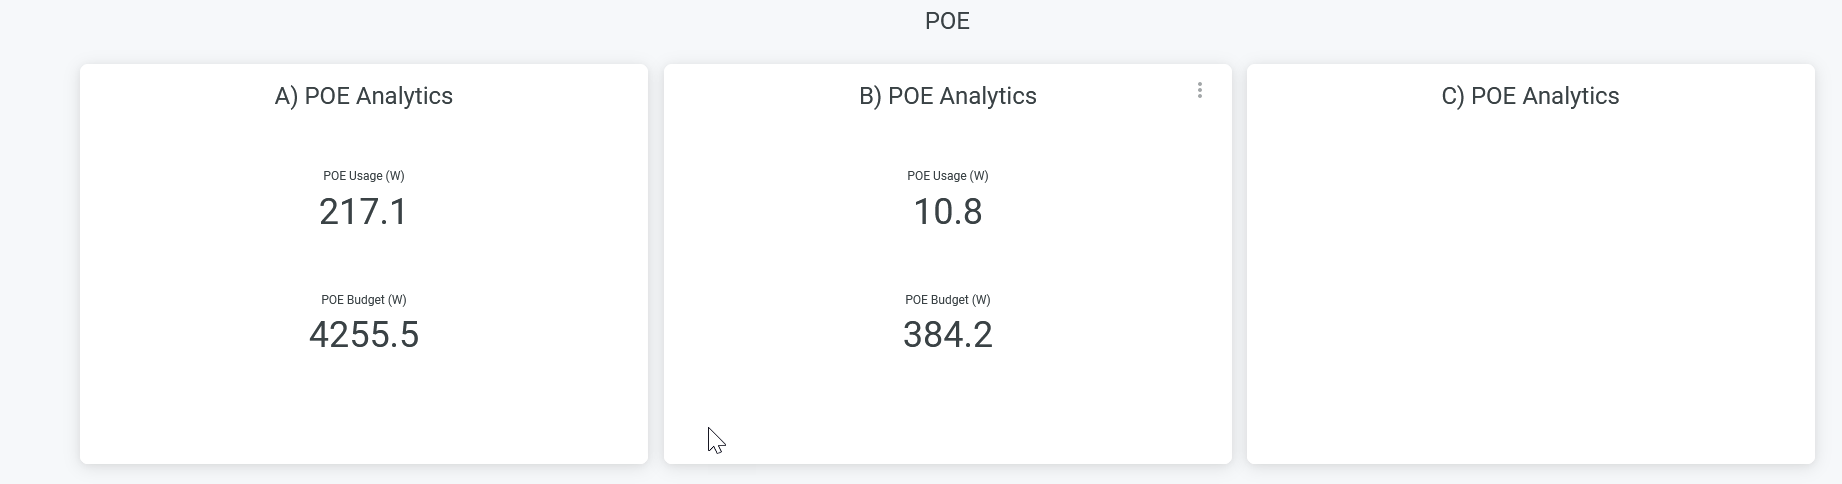Click "POE Usage (W)" label in panel B

[947, 176]
